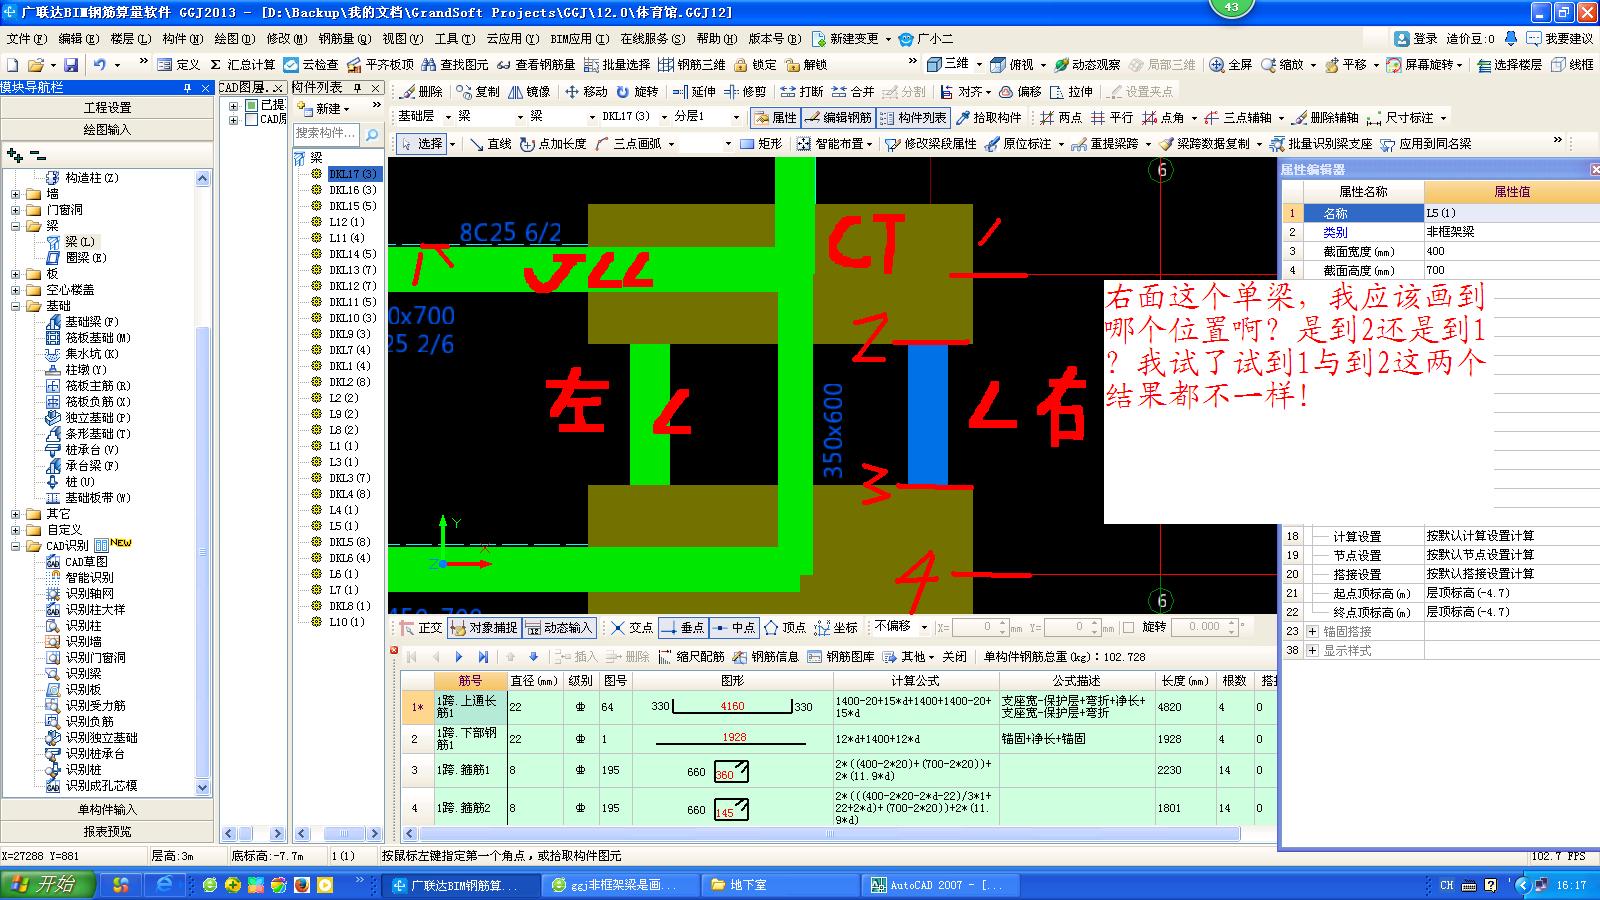Open 查找图元 find element tool

[454, 64]
